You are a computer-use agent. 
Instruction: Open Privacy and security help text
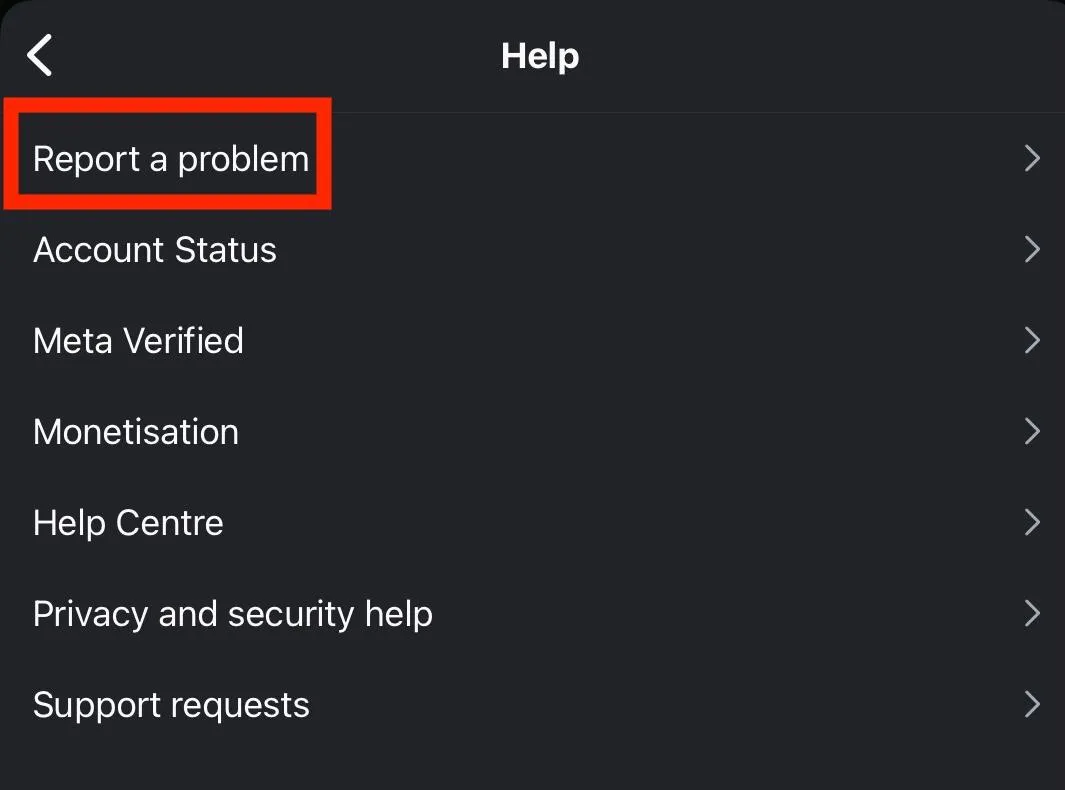[233, 614]
